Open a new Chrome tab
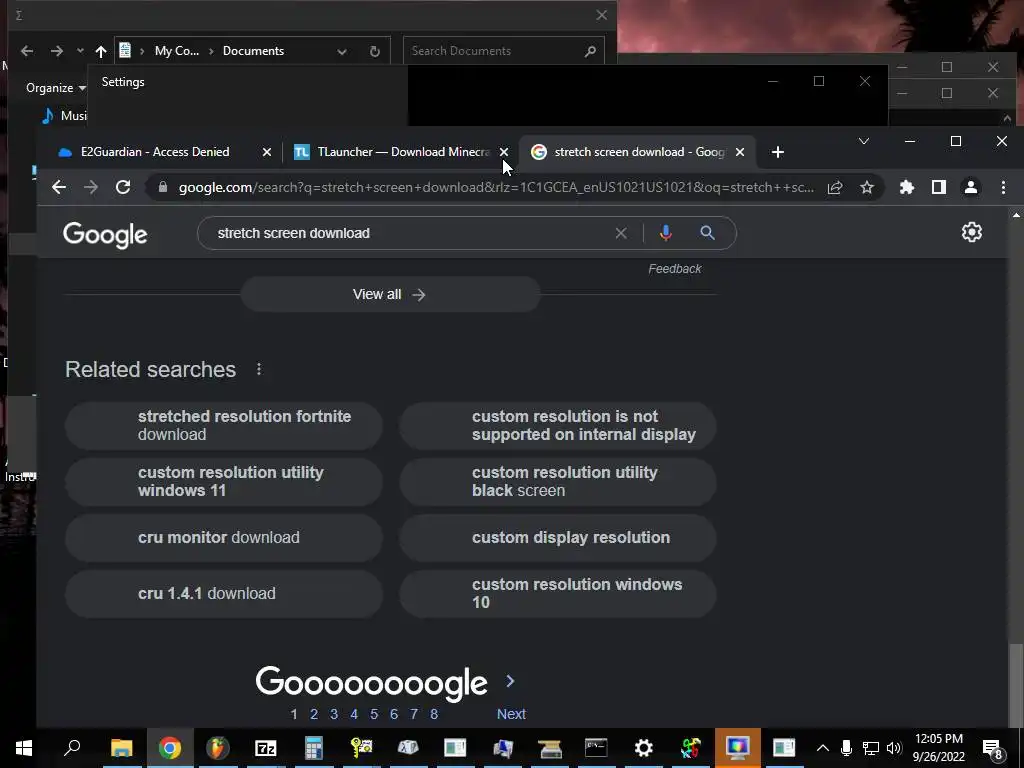The height and width of the screenshot is (768, 1024). tap(777, 152)
